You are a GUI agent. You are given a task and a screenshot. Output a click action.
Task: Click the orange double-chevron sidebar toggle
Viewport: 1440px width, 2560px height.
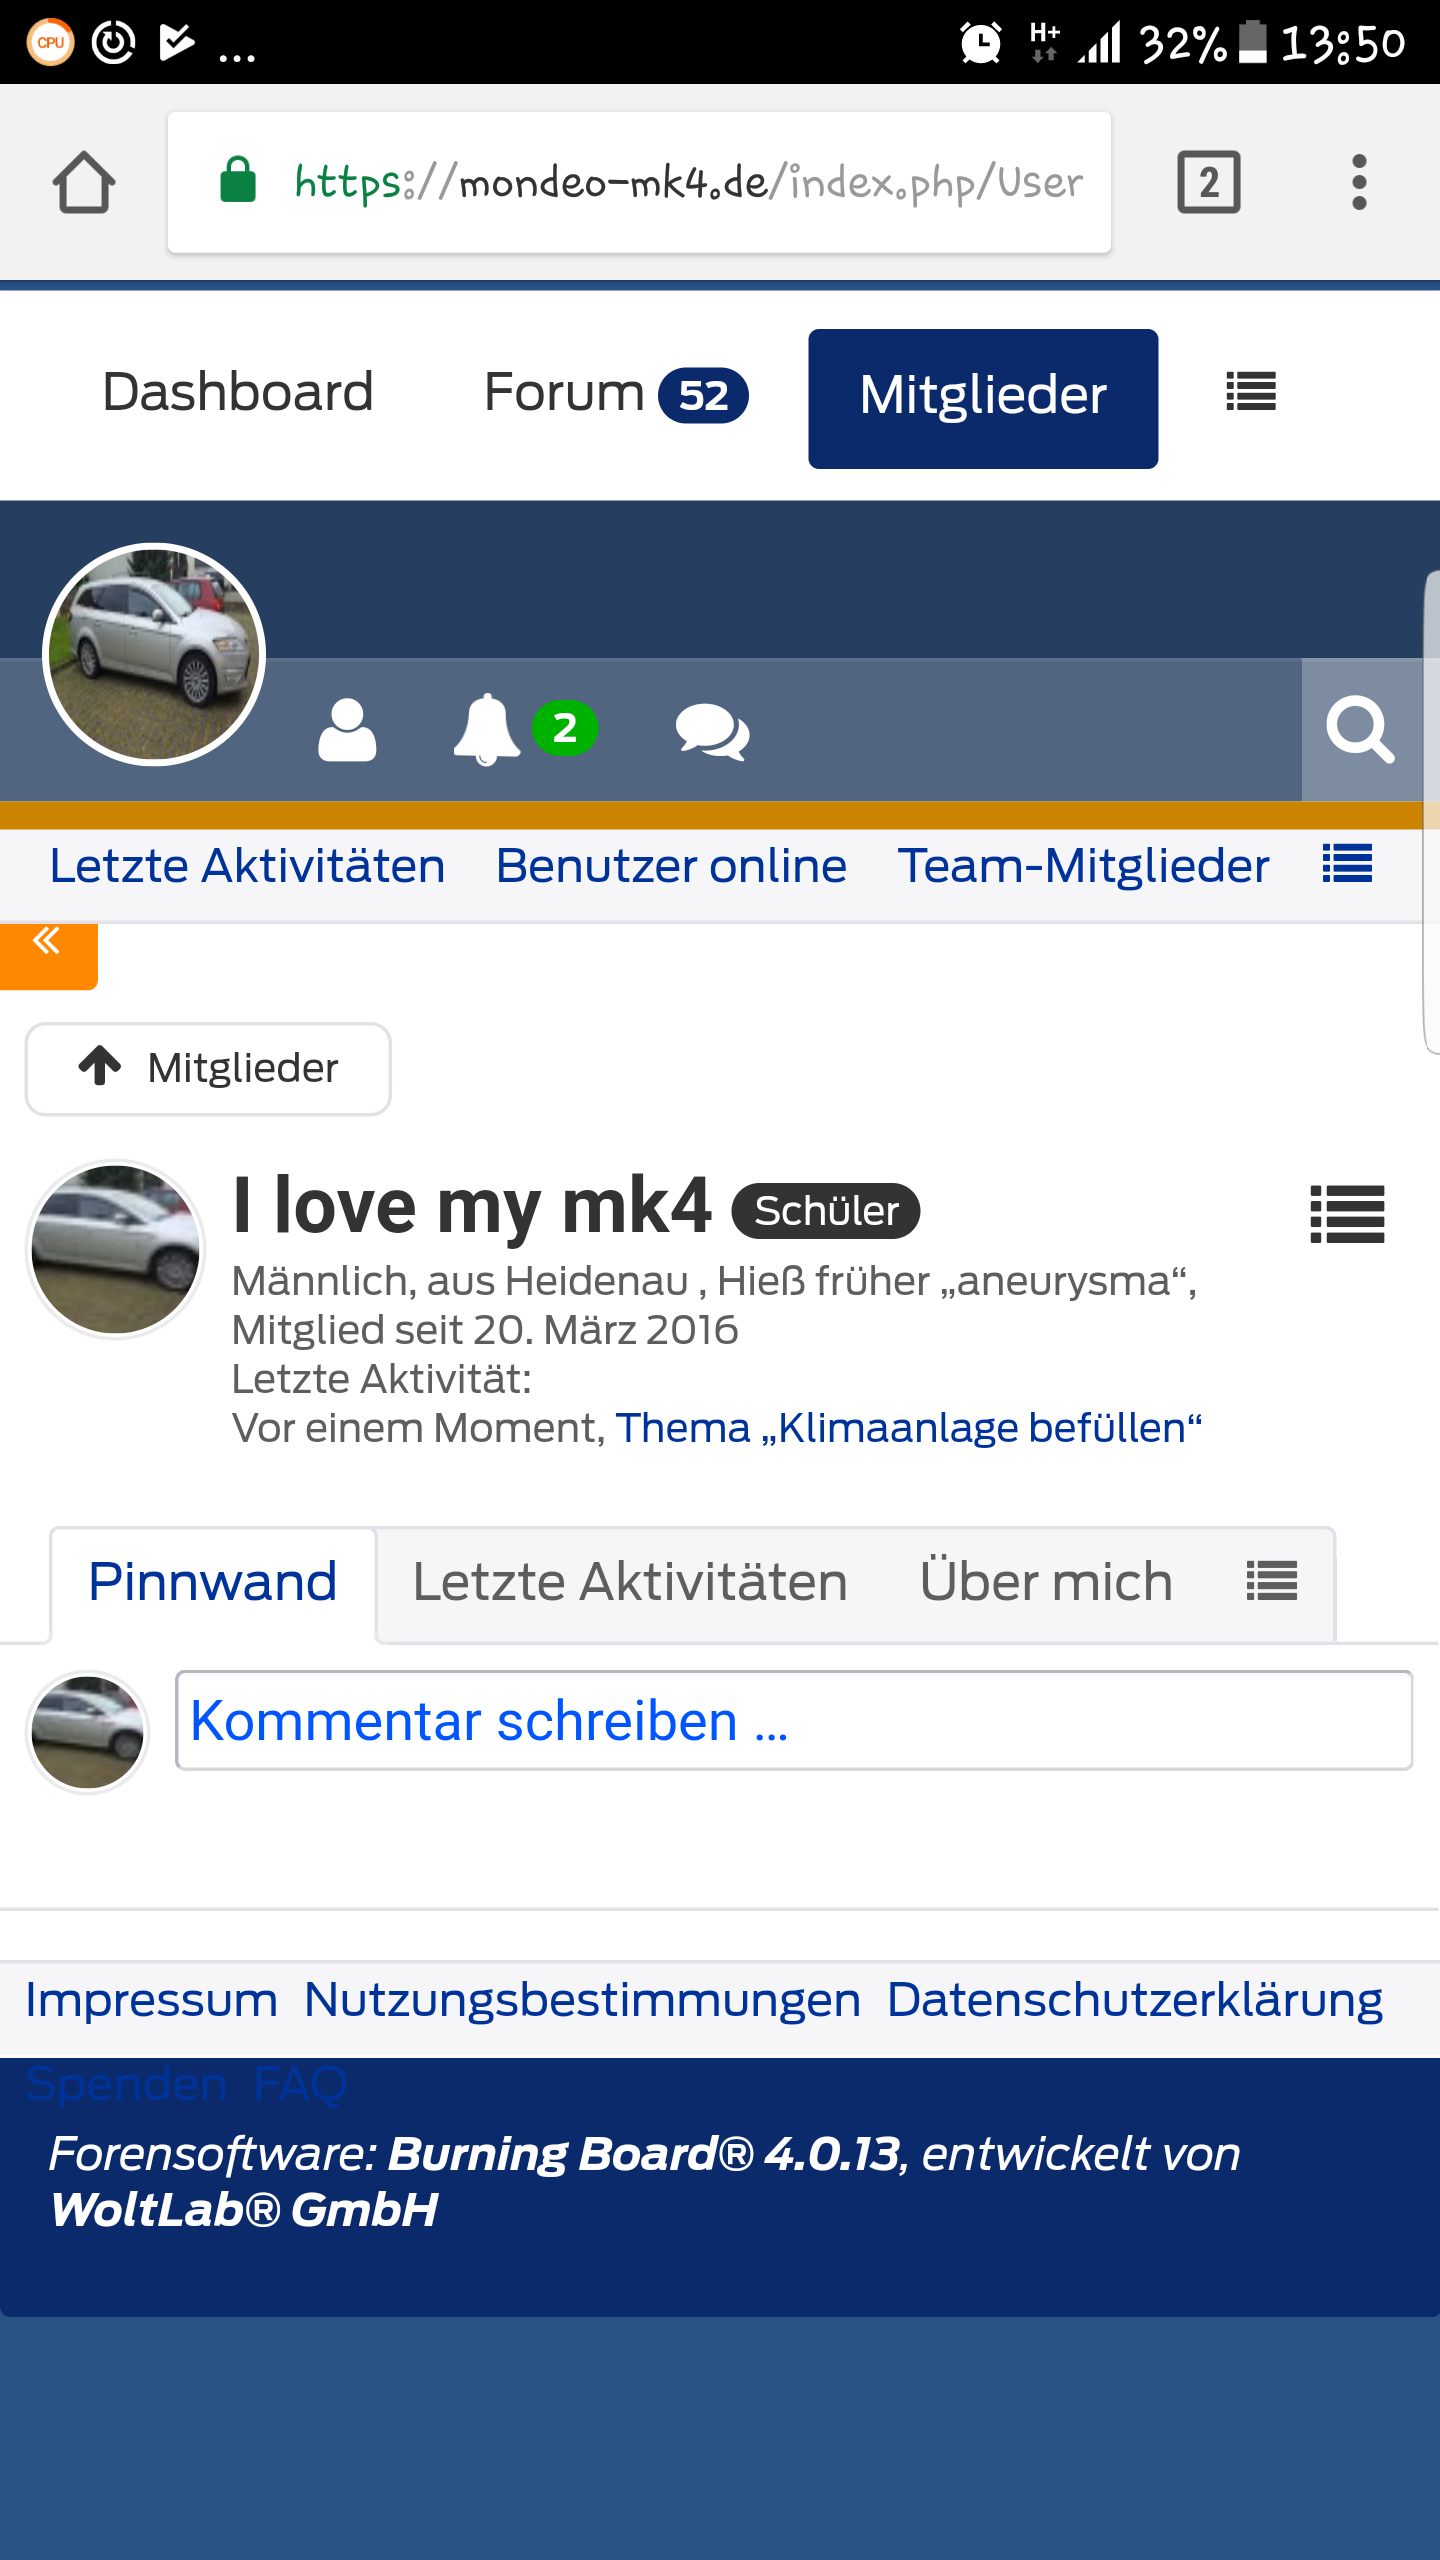tap(47, 944)
